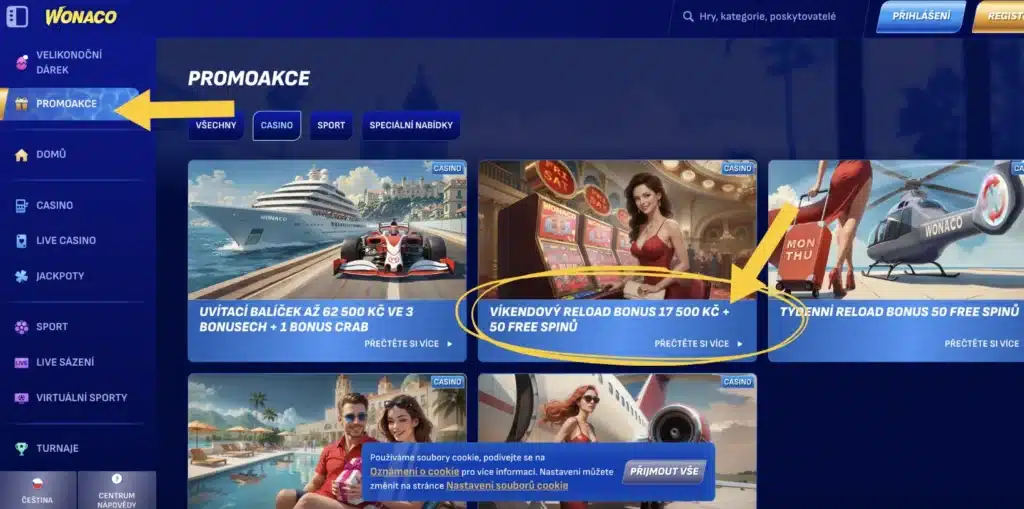
Task: Click the games search field
Action: click(x=767, y=17)
